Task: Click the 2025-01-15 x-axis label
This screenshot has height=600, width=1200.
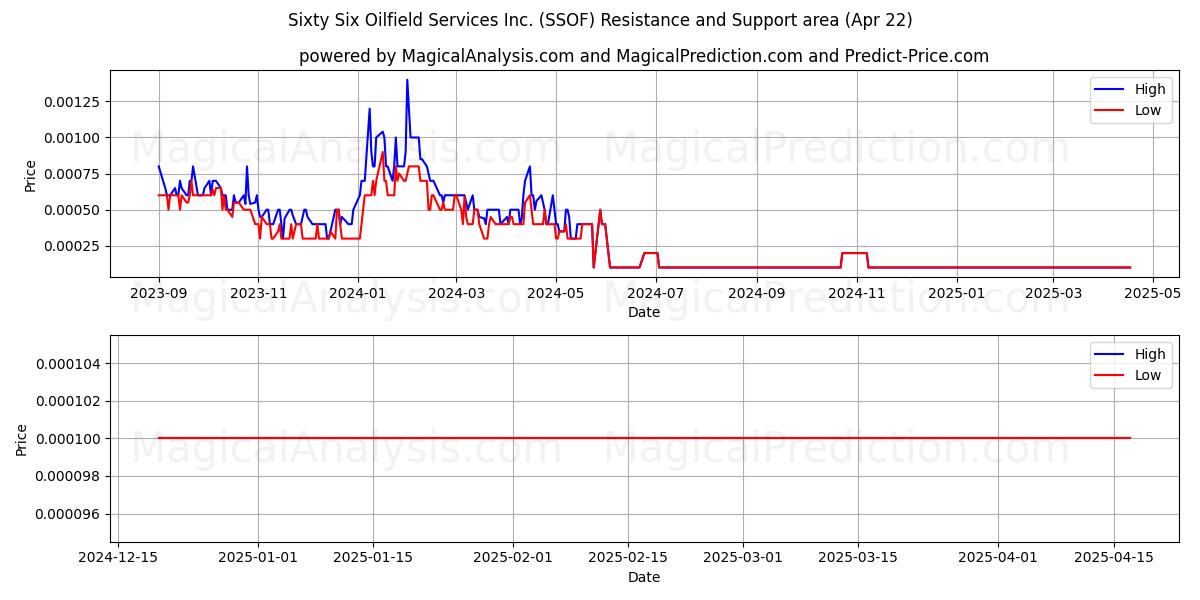Action: click(373, 559)
